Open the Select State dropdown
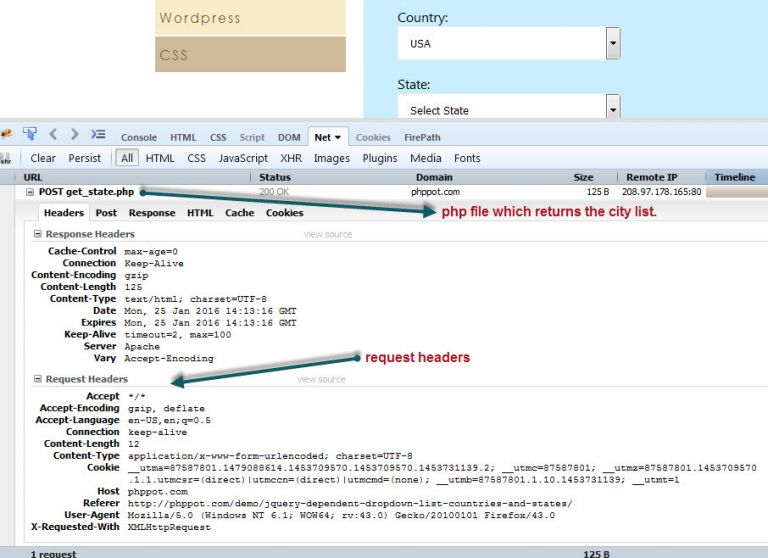768x558 pixels. 612,109
